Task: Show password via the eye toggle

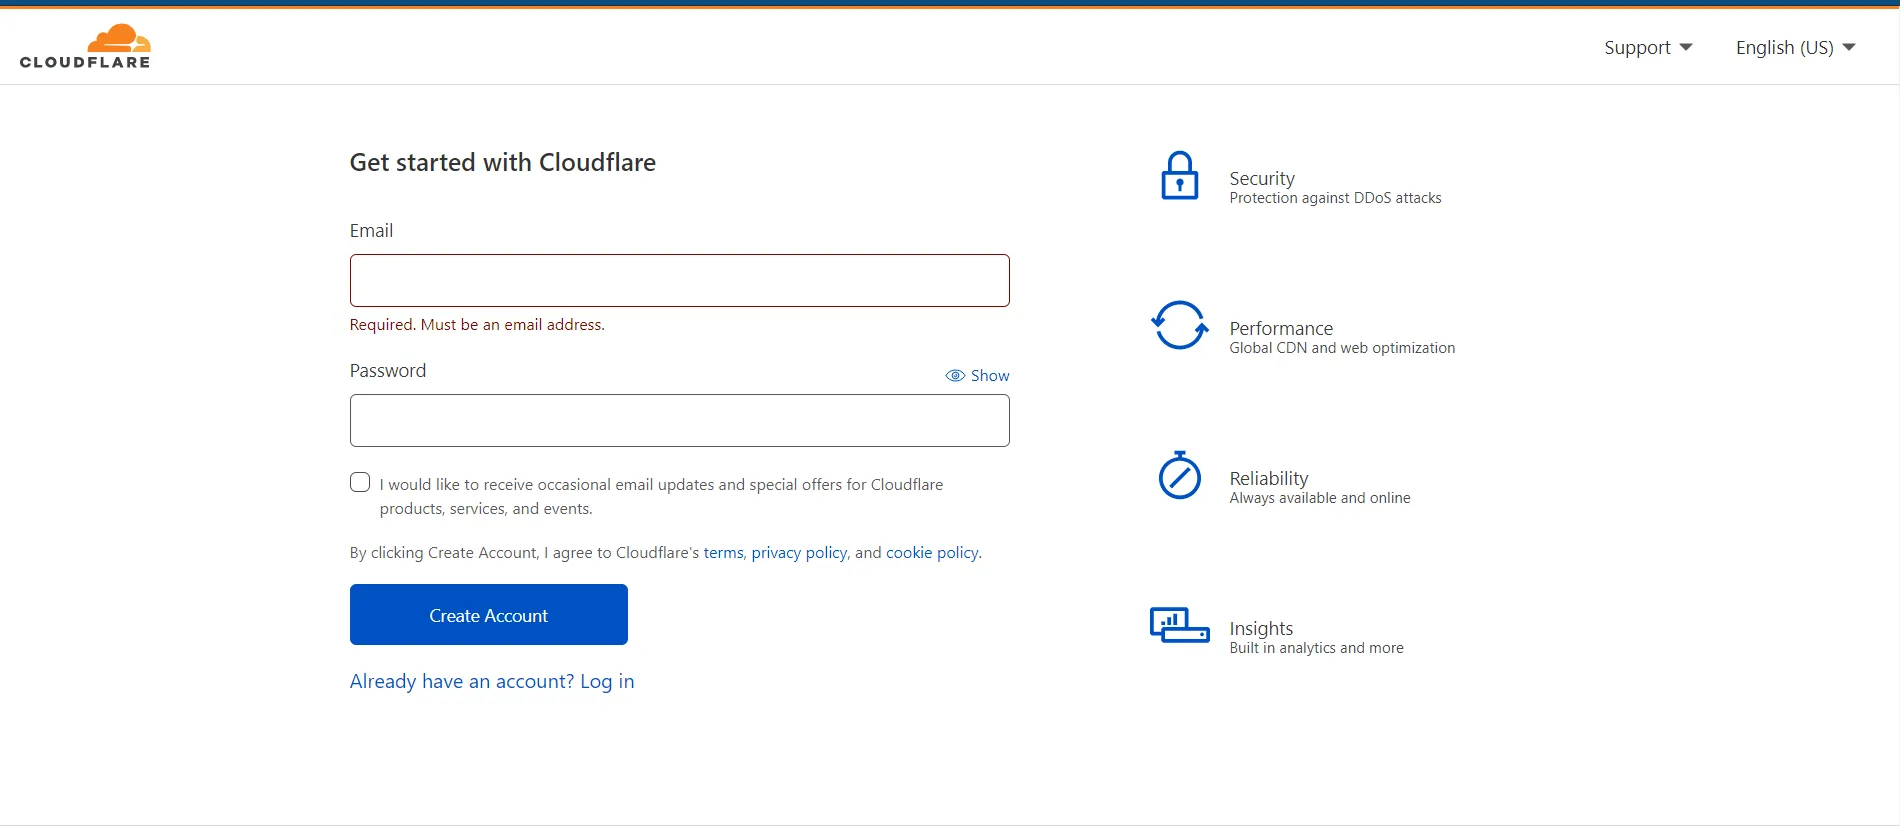Action: point(977,376)
